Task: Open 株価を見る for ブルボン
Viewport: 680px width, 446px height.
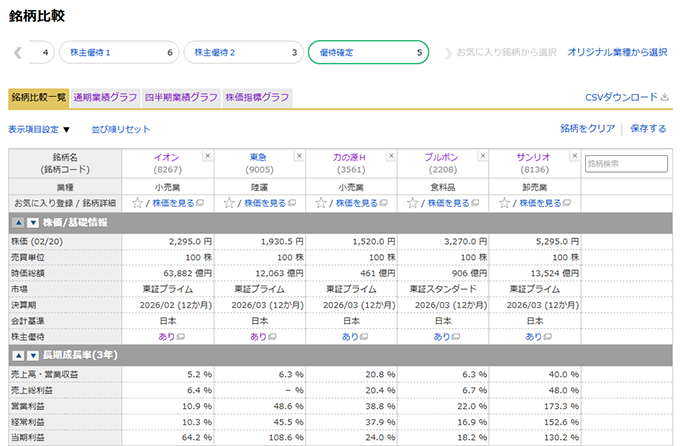Action: [x=453, y=203]
